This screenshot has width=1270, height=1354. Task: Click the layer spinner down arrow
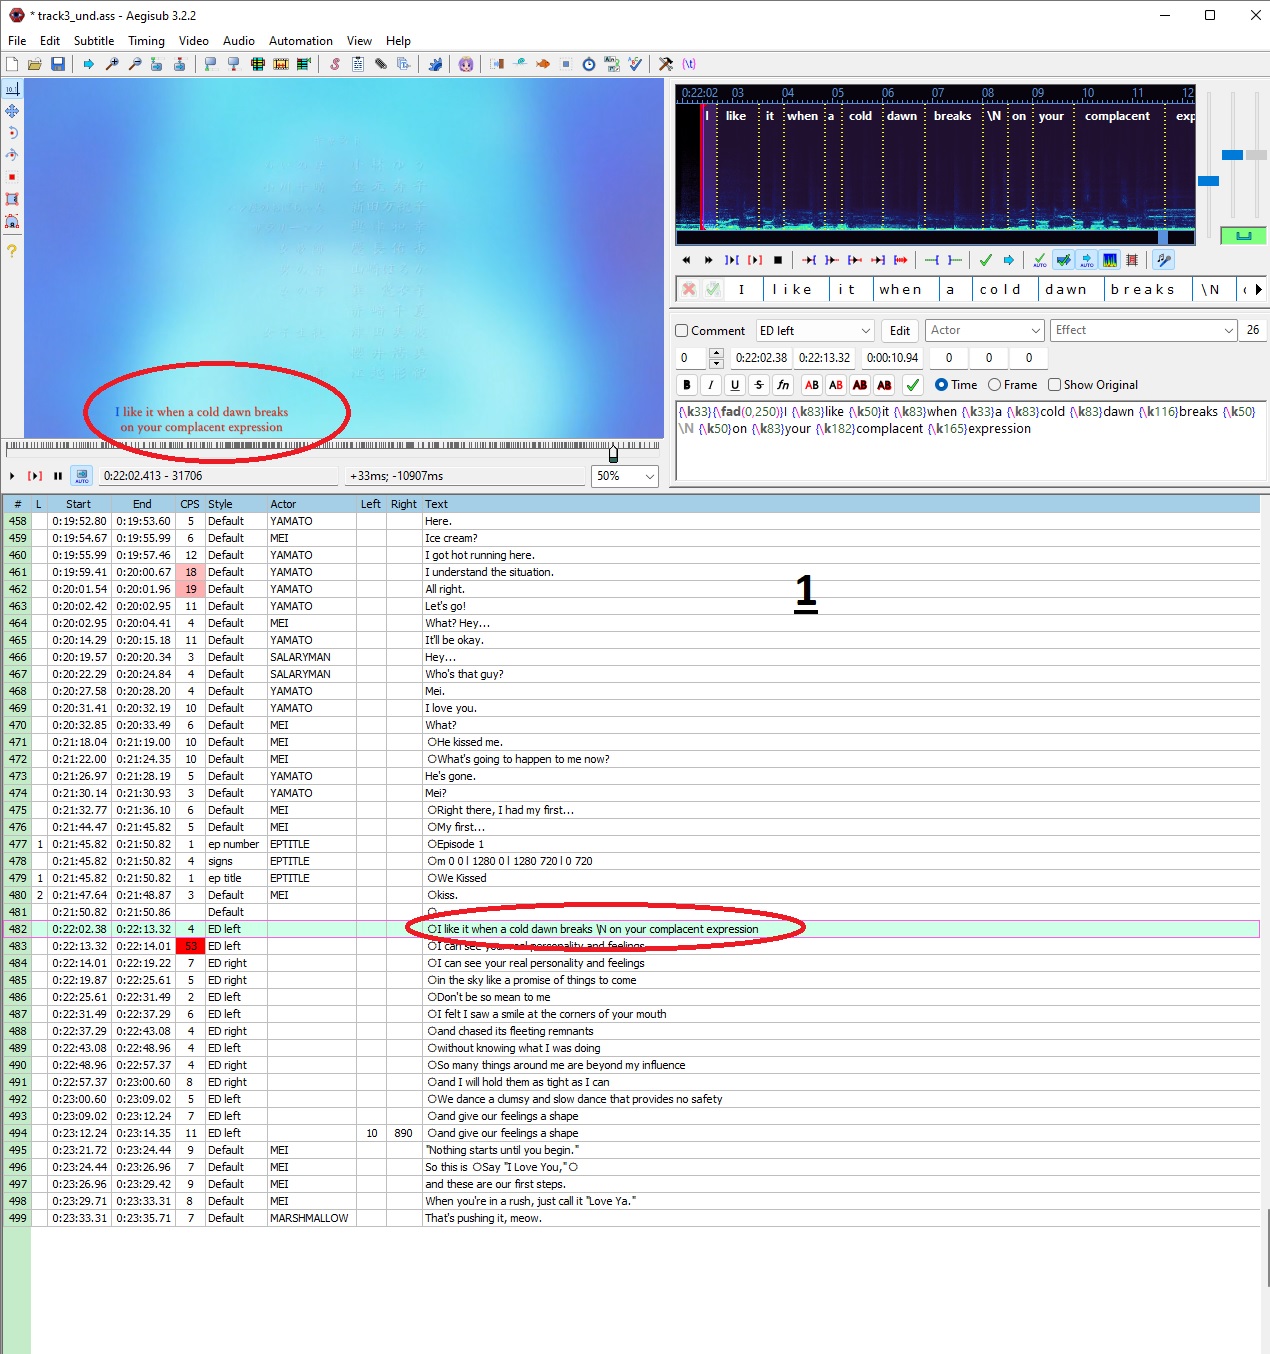[716, 363]
